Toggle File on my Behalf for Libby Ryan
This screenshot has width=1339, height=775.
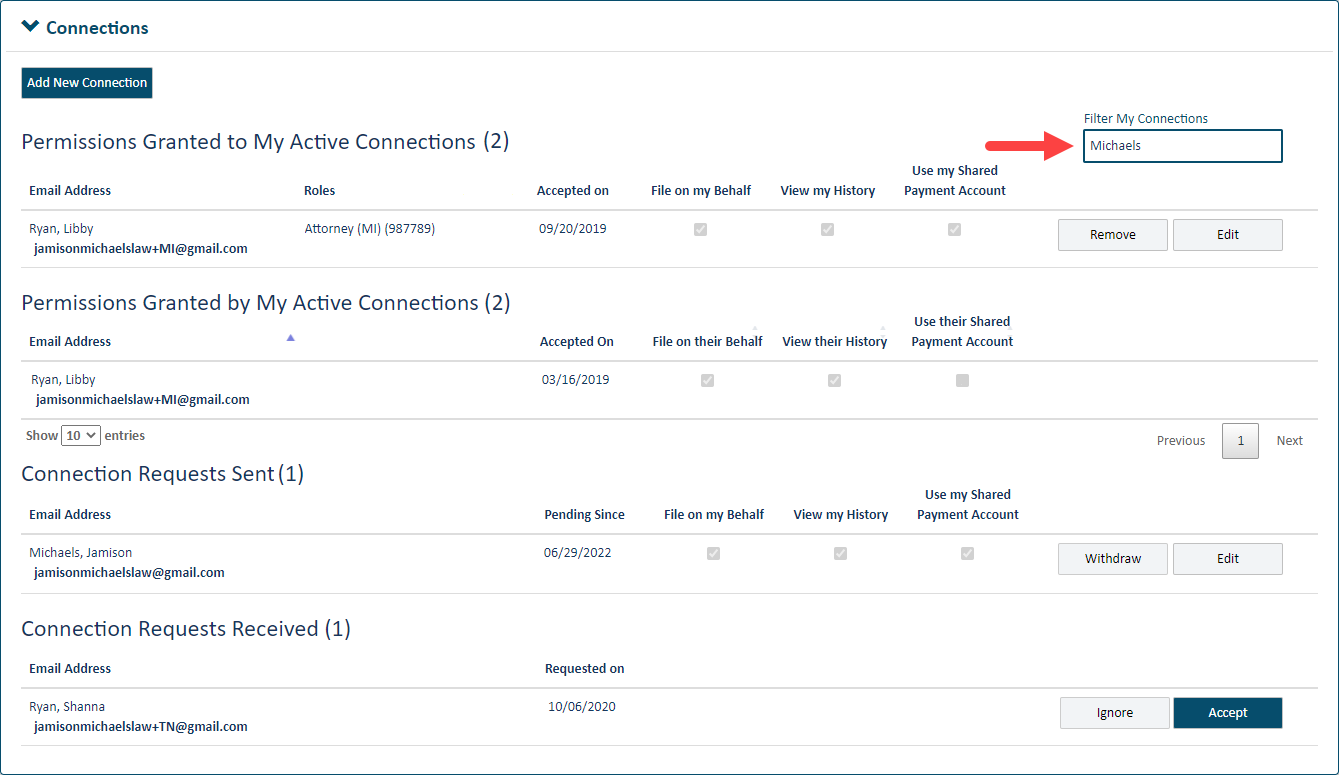click(x=701, y=229)
